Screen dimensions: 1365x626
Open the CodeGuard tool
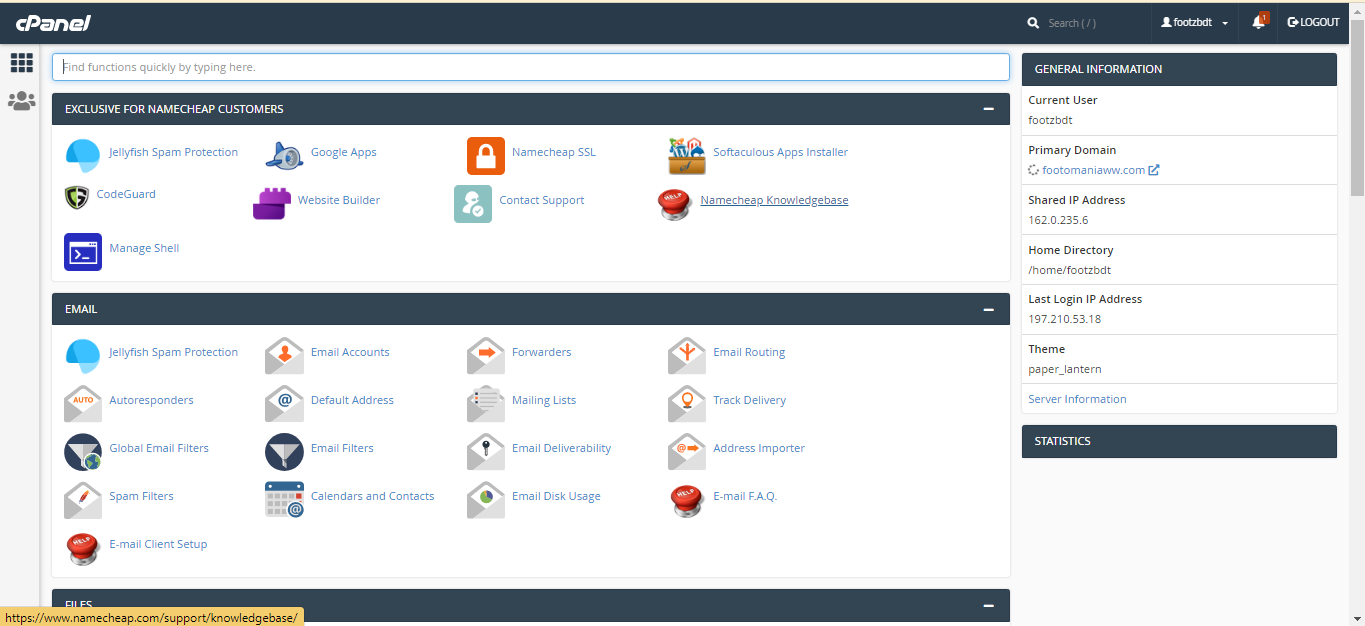(x=126, y=193)
